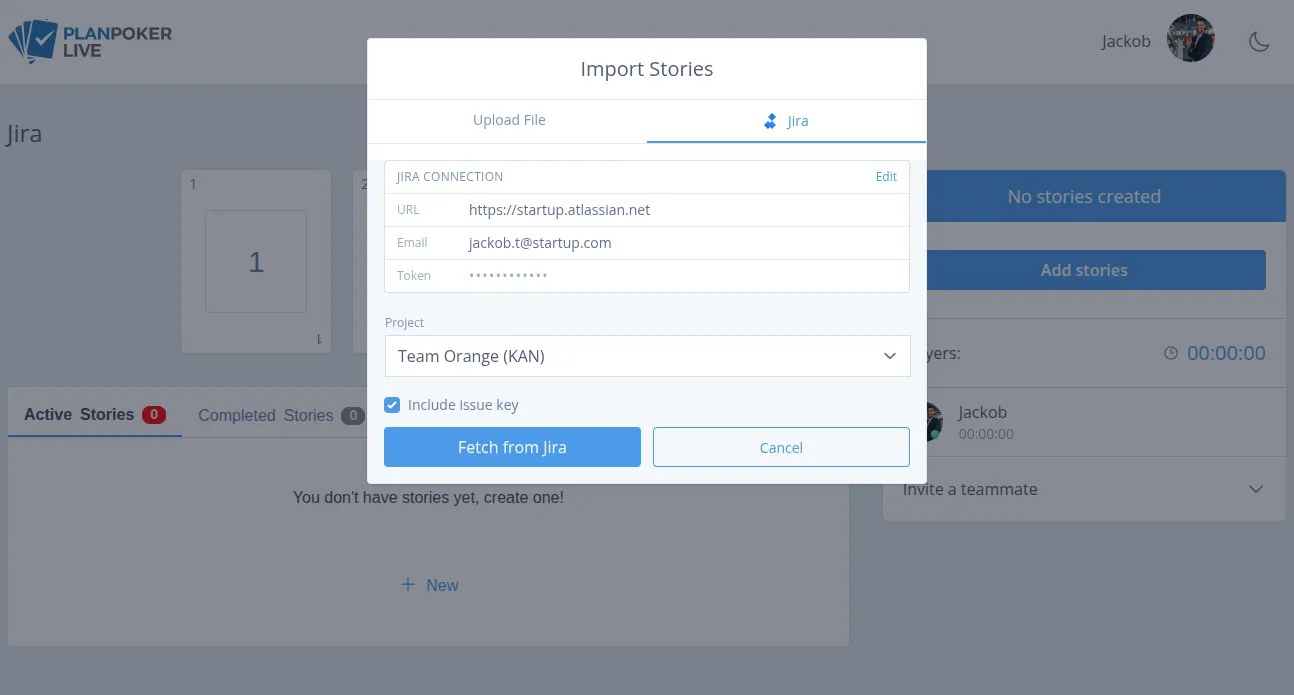
Task: Click the Add stories button
Action: 1084,270
